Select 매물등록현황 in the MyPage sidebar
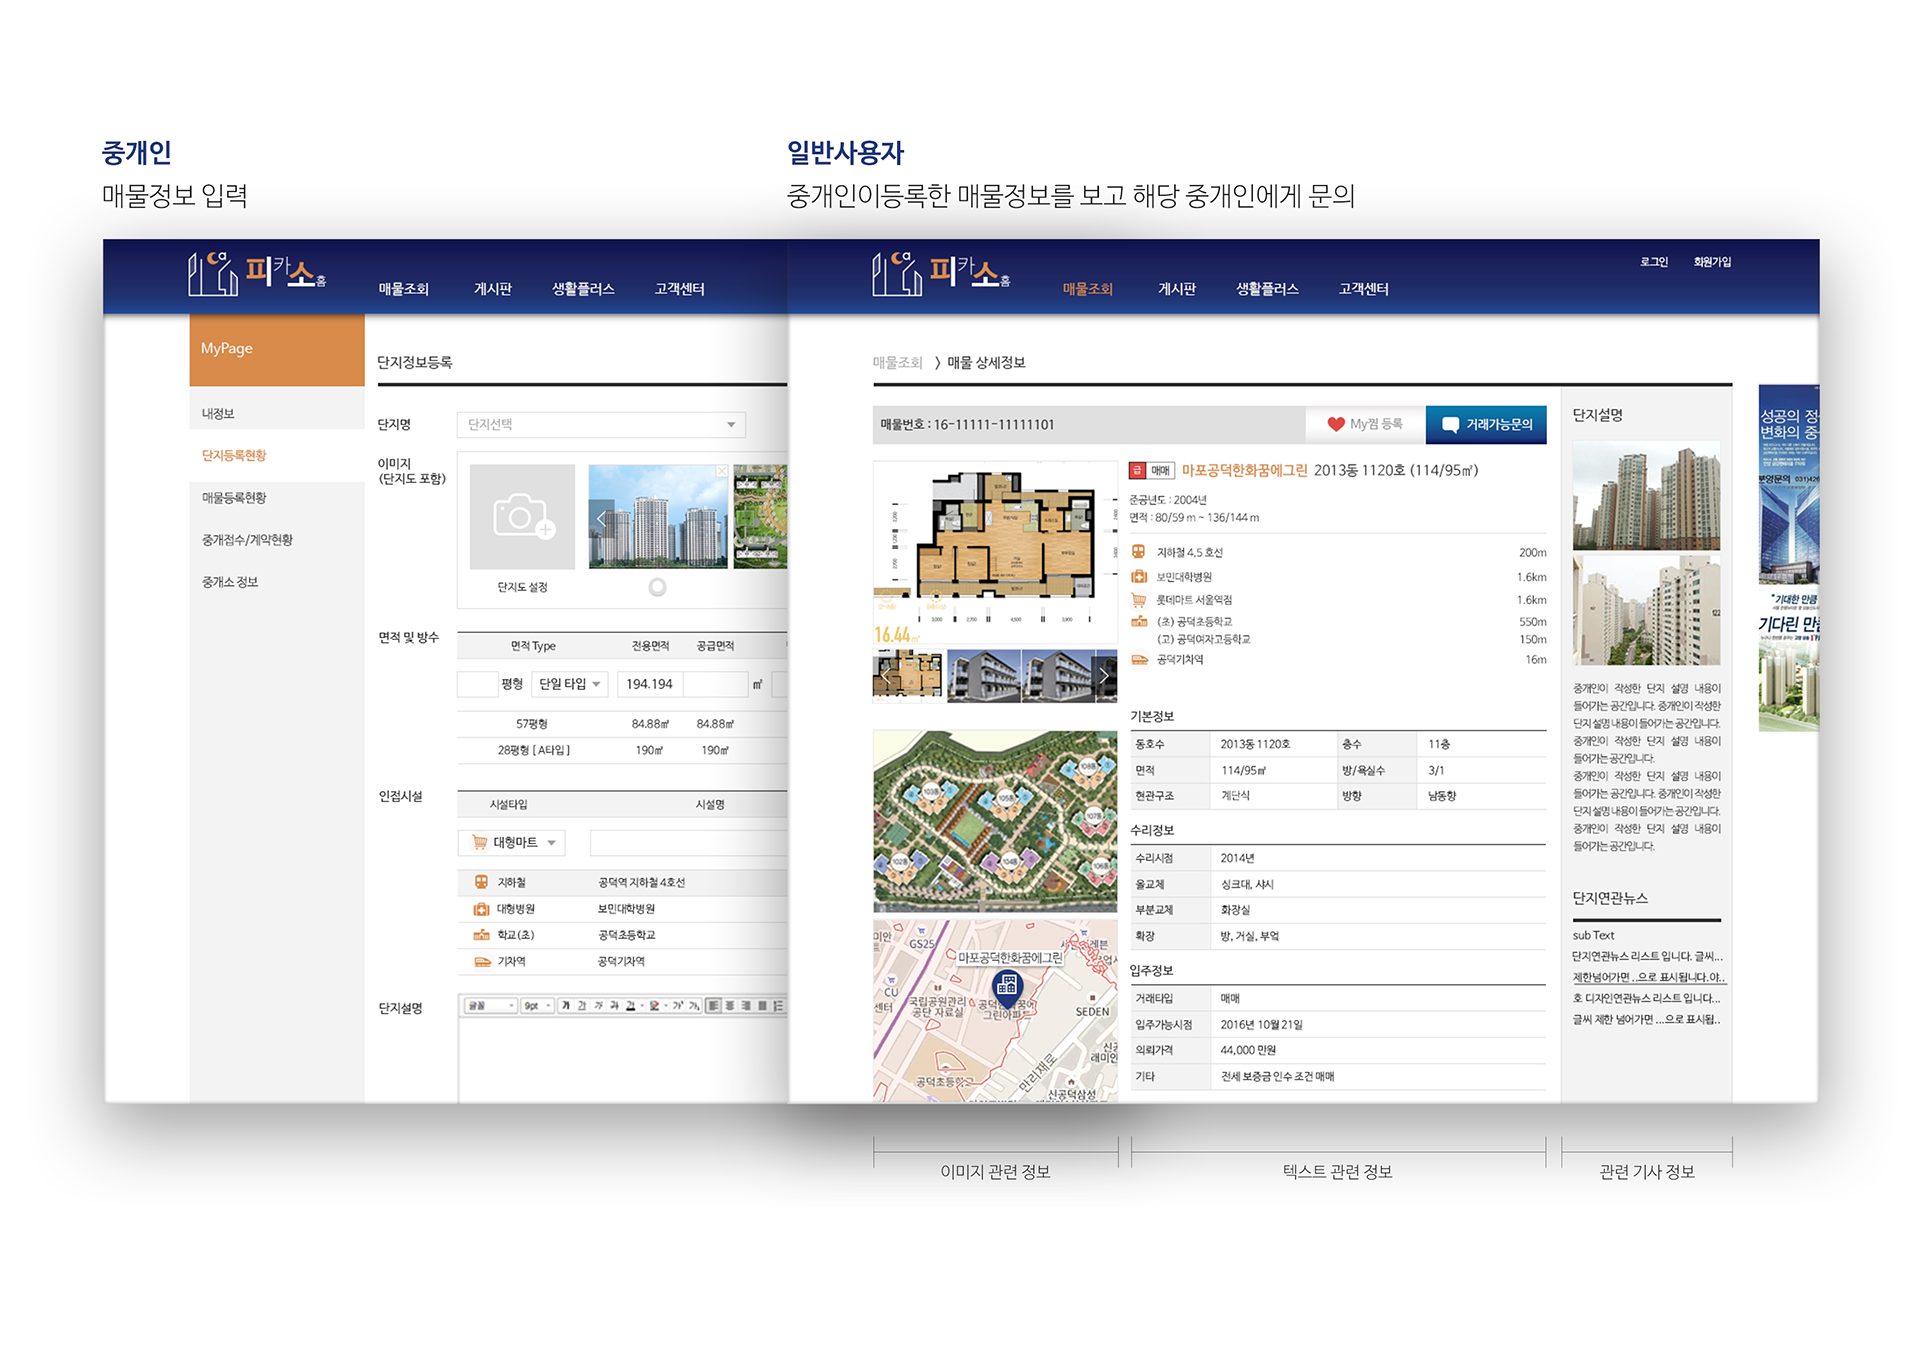This screenshot has width=1920, height=1357. (234, 498)
